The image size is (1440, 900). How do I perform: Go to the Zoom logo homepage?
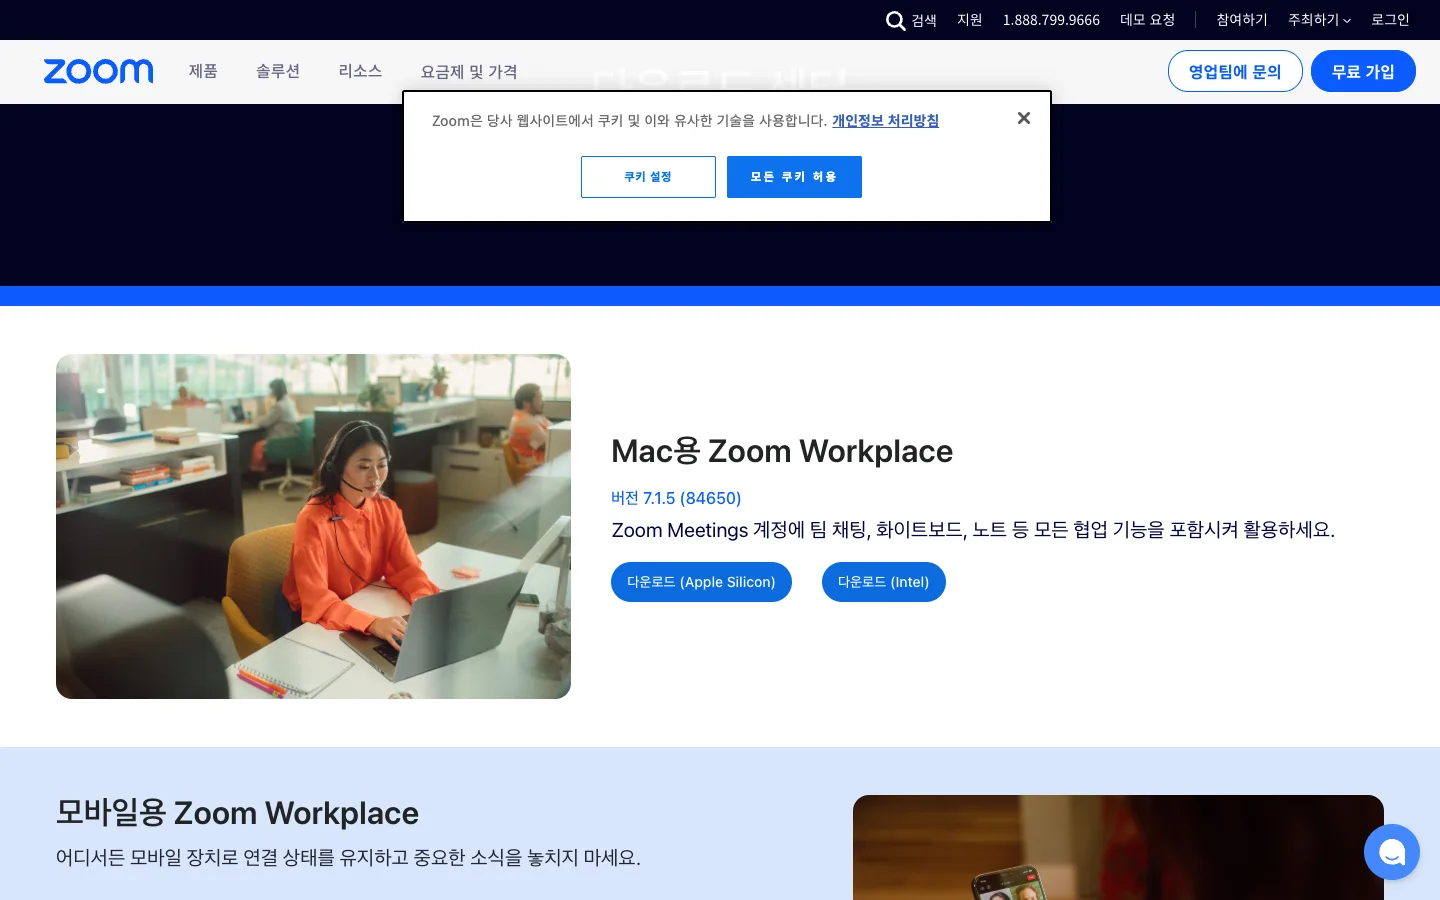coord(98,71)
